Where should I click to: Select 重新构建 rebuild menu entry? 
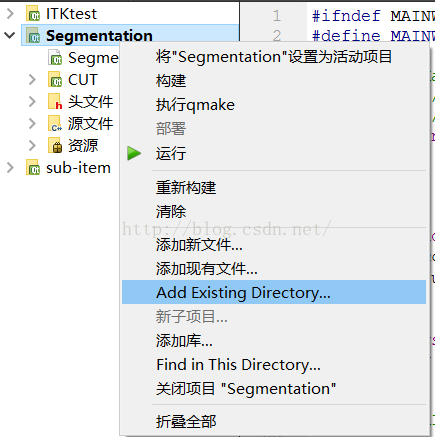point(274,187)
